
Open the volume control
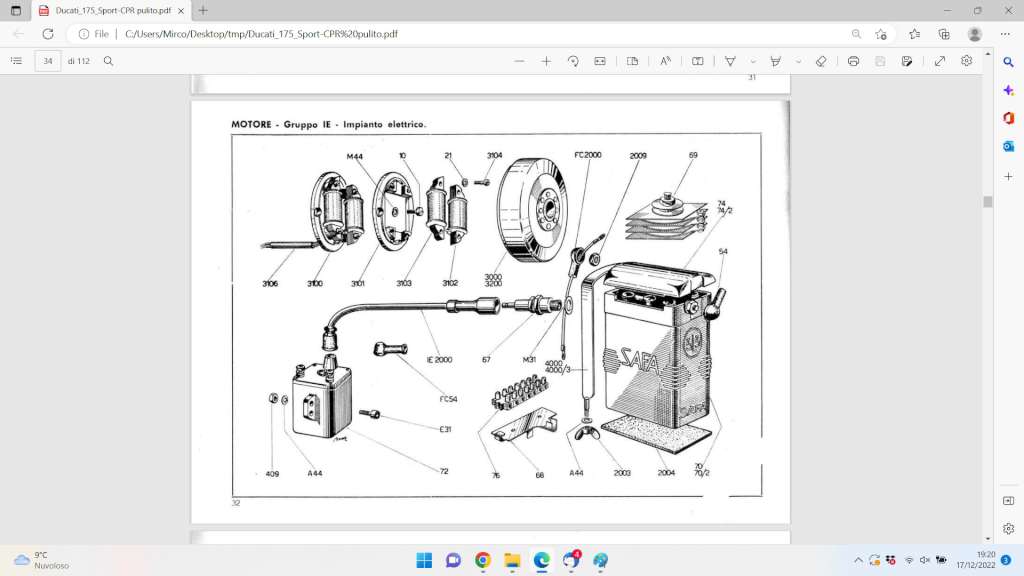[925, 560]
